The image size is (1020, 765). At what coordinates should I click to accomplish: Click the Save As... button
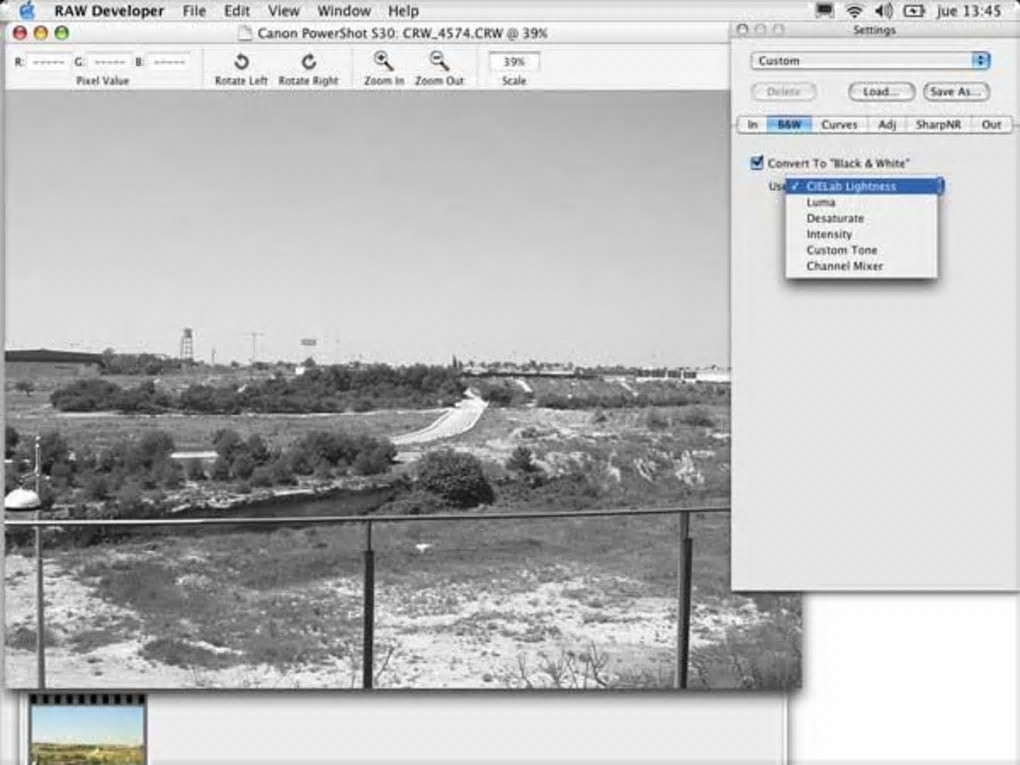coord(956,92)
